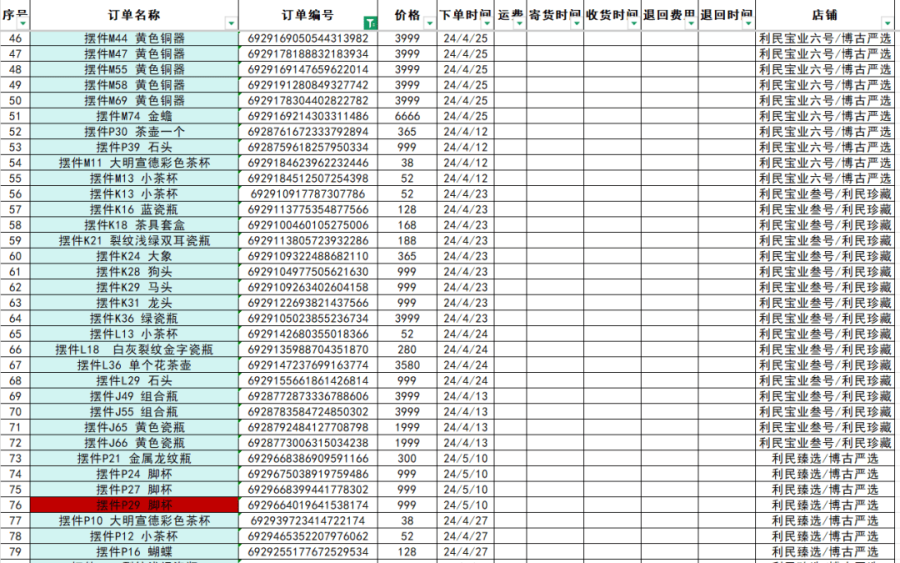Select price cell 3580 for 单个花茶壶
Screen dimensions: 900x563
pyautogui.click(x=407, y=365)
